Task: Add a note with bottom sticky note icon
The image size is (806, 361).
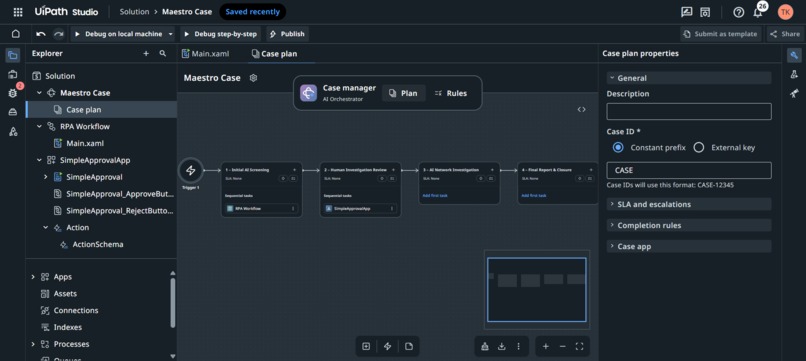Action: pyautogui.click(x=409, y=347)
